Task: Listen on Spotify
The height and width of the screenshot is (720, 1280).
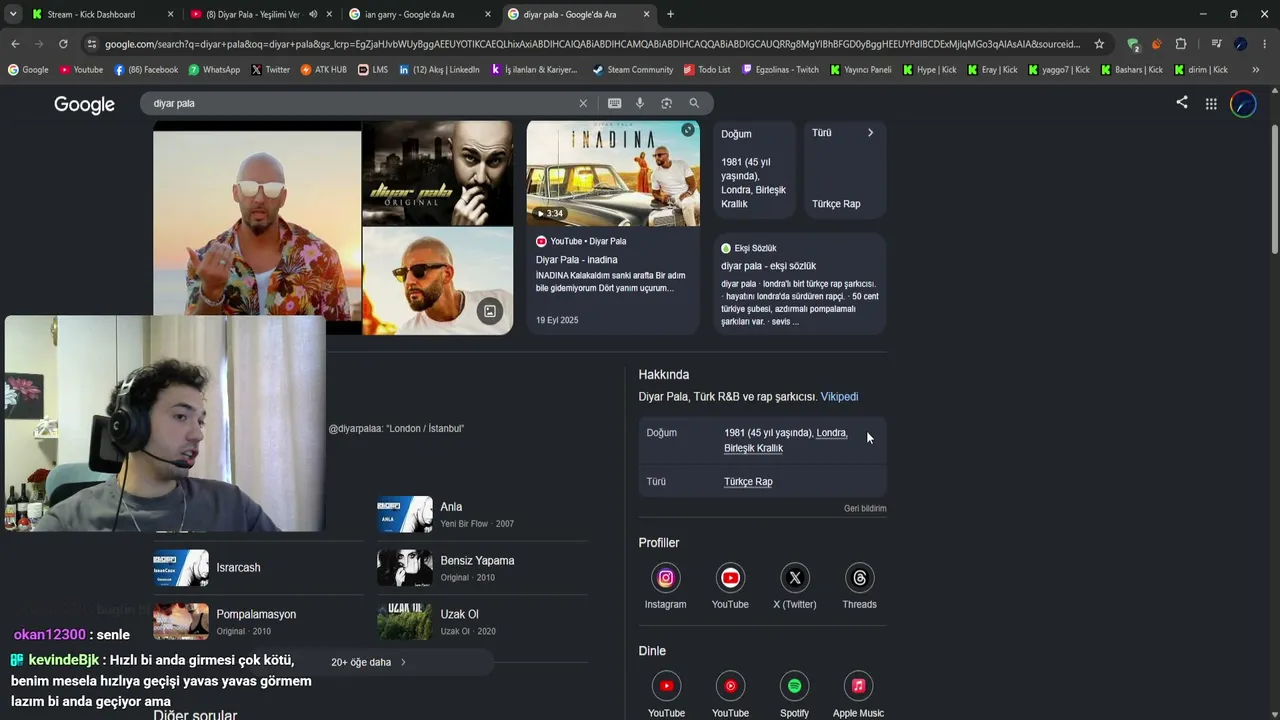Action: (794, 695)
